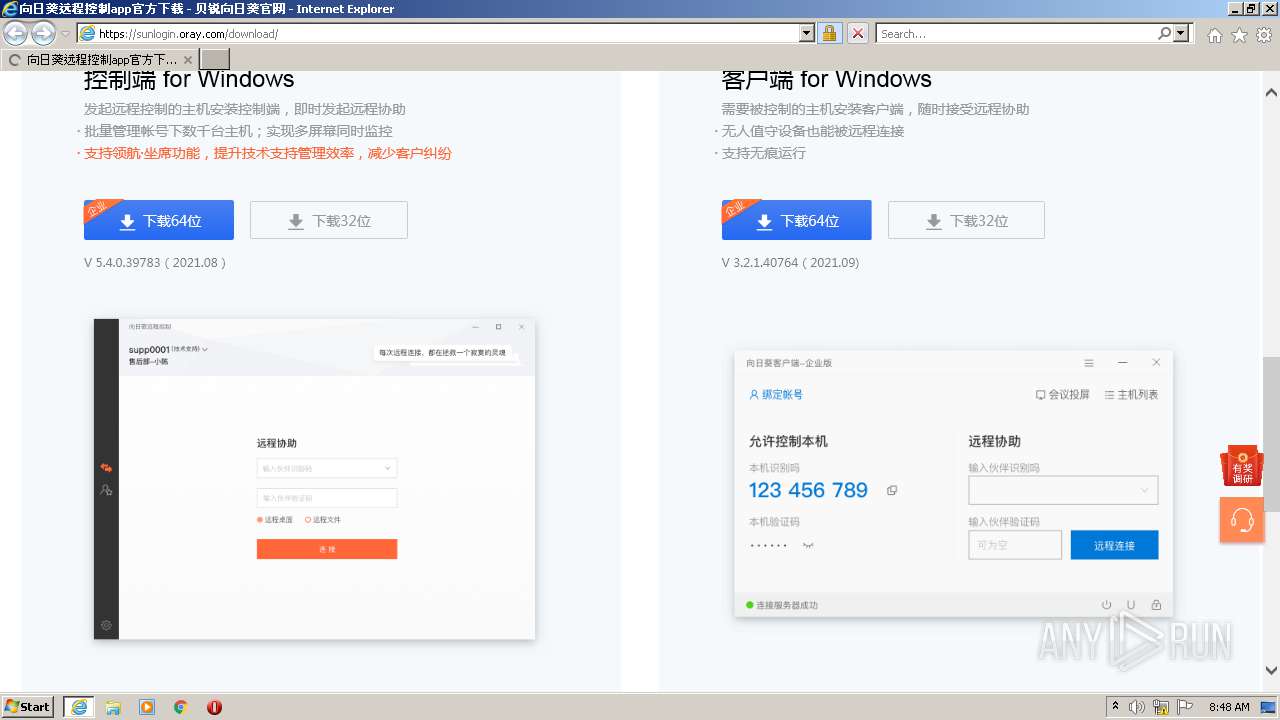This screenshot has width=1280, height=720.
Task: Click the 控制端 app preview screenshot
Action: pos(315,479)
